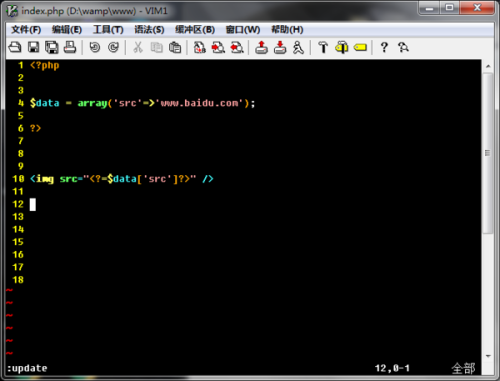
Task: Undo last change toolbar icon
Action: (95, 47)
